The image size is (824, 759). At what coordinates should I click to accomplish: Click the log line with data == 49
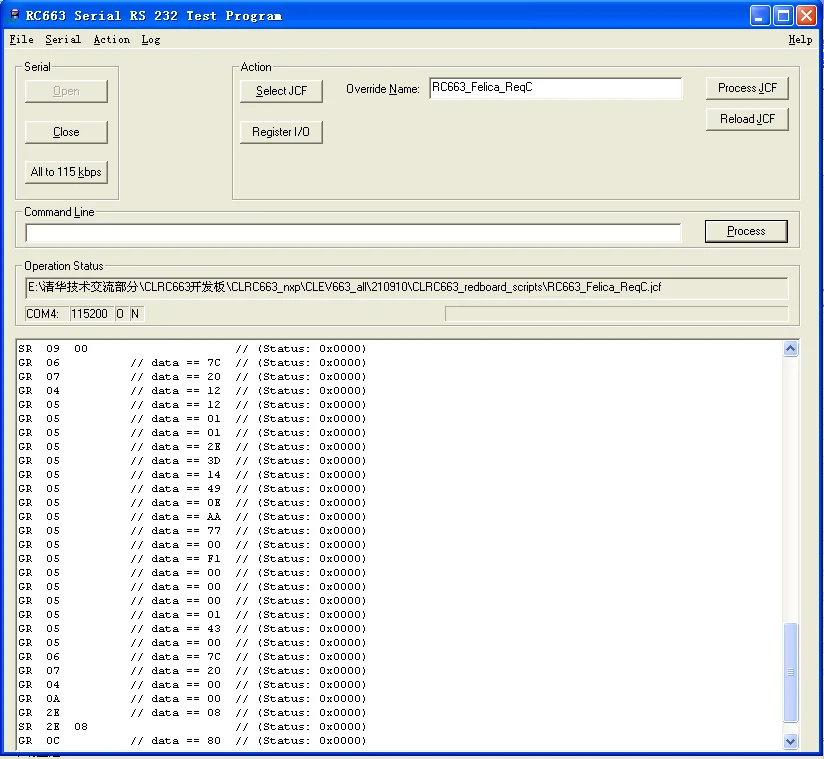(192, 489)
